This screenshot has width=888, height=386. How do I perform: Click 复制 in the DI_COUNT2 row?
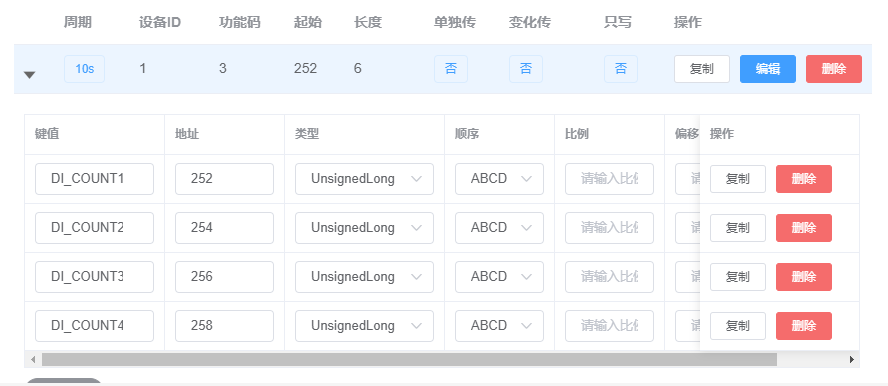pos(738,228)
